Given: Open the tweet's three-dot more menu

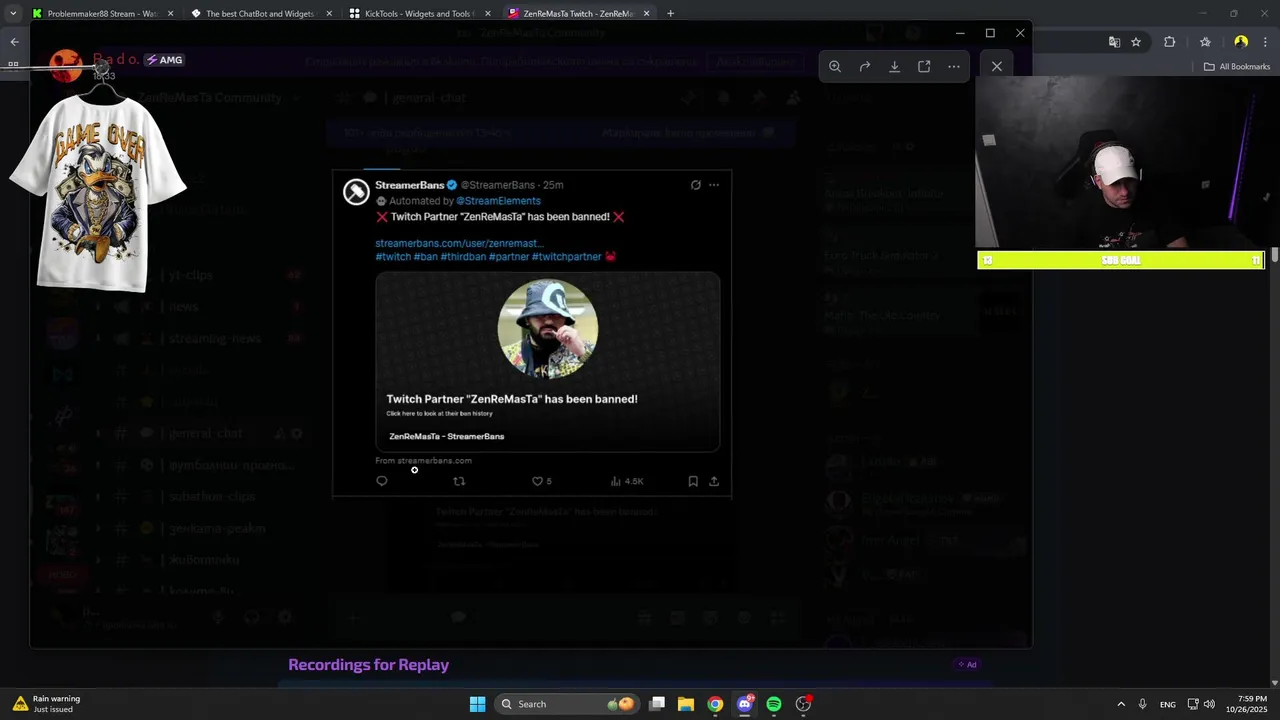Looking at the screenshot, I should 714,185.
